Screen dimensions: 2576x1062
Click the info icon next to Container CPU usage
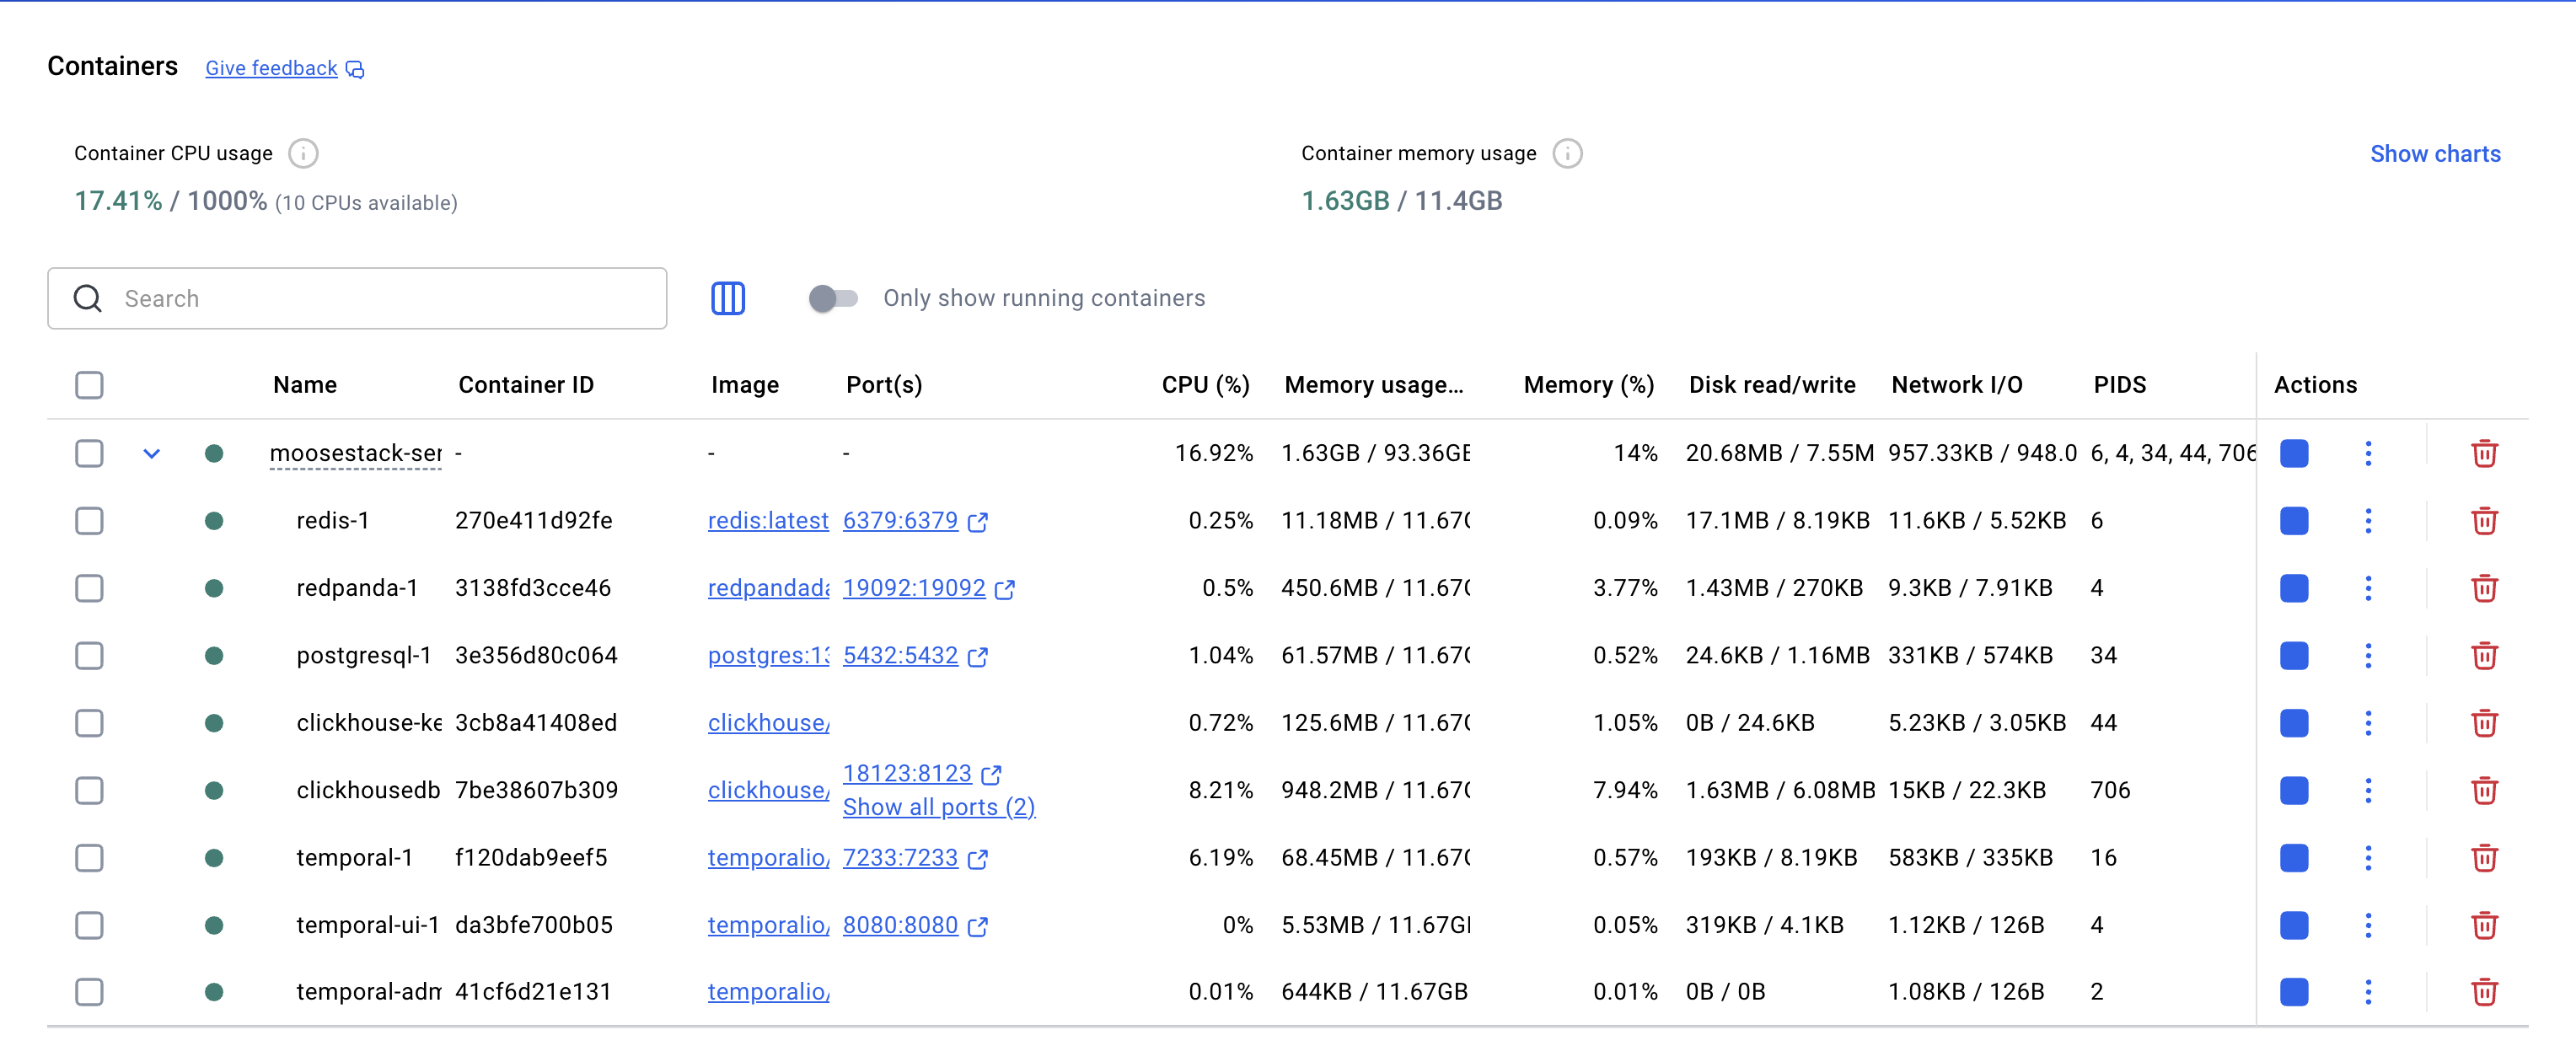pyautogui.click(x=303, y=153)
